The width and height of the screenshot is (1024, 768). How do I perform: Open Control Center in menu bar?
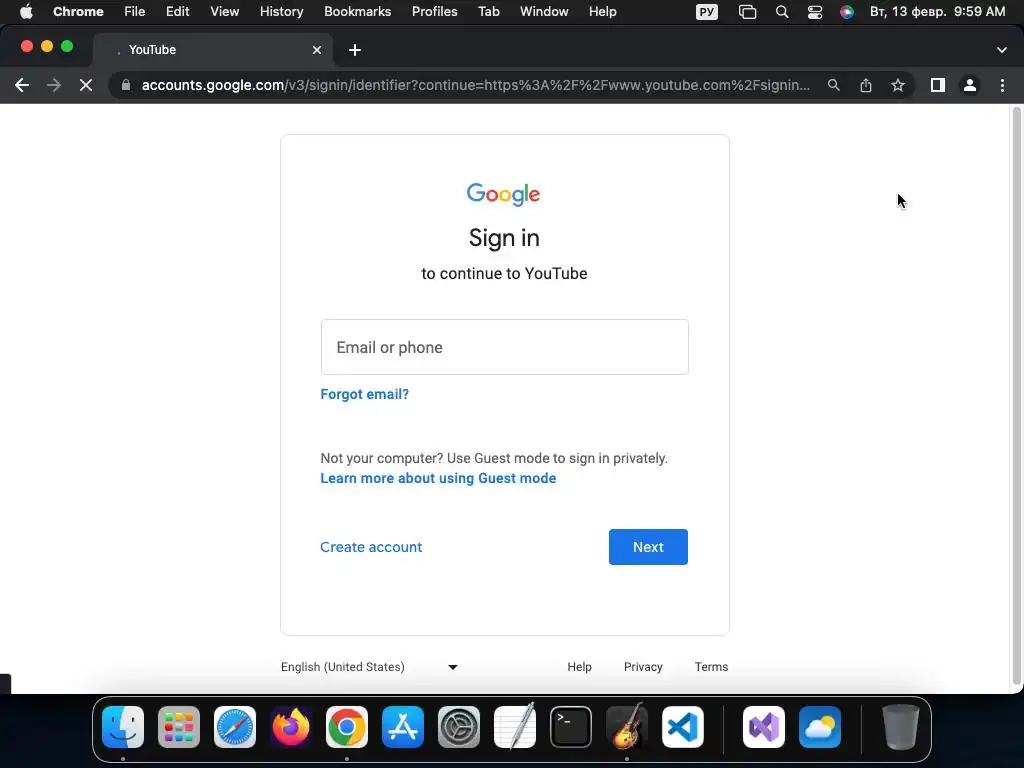pyautogui.click(x=814, y=11)
